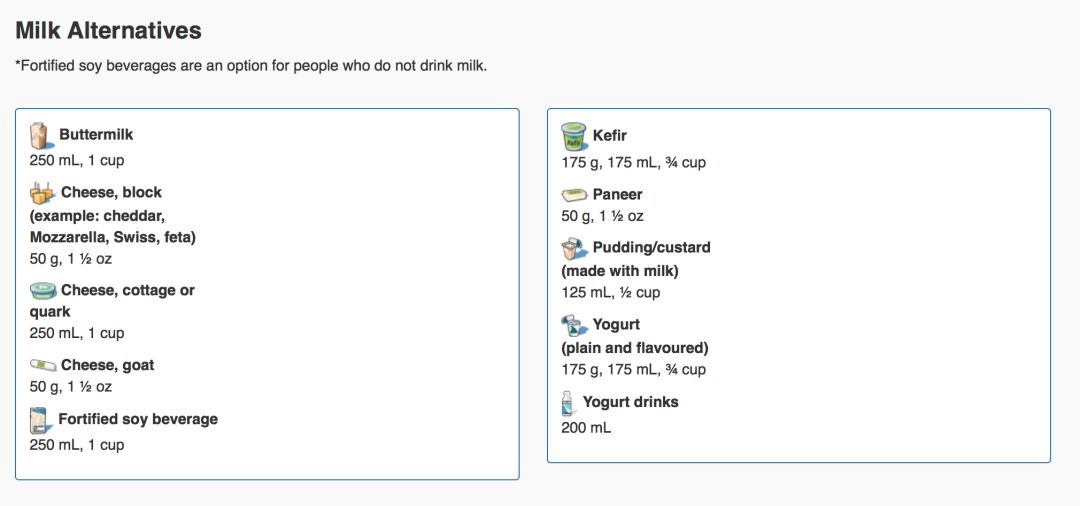Select the Fortified soy beverage label
The height and width of the screenshot is (506, 1080).
click(138, 419)
